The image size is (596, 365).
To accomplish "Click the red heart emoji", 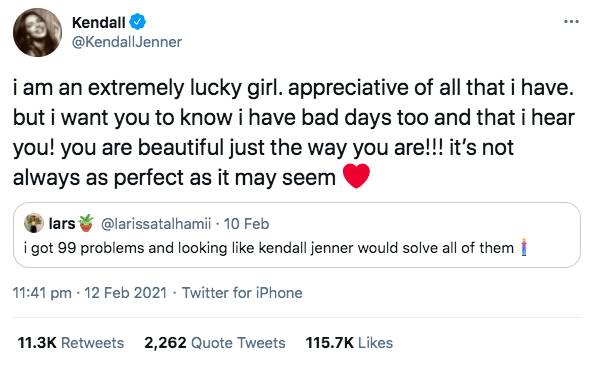I will tap(356, 176).
